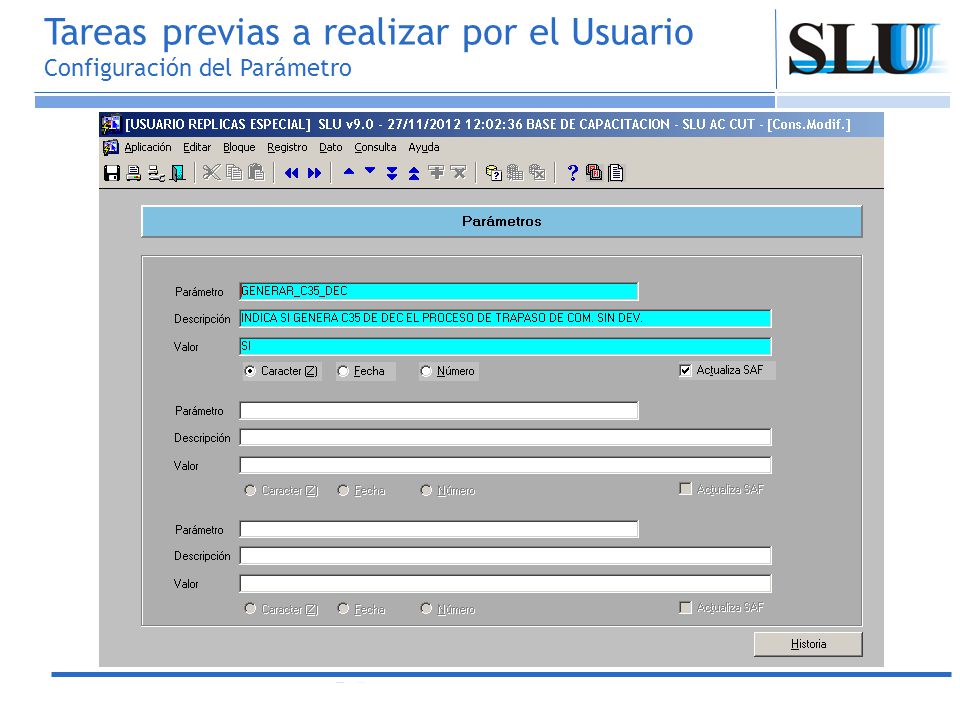
Task: Click the Execute Query icon
Action: click(x=515, y=173)
